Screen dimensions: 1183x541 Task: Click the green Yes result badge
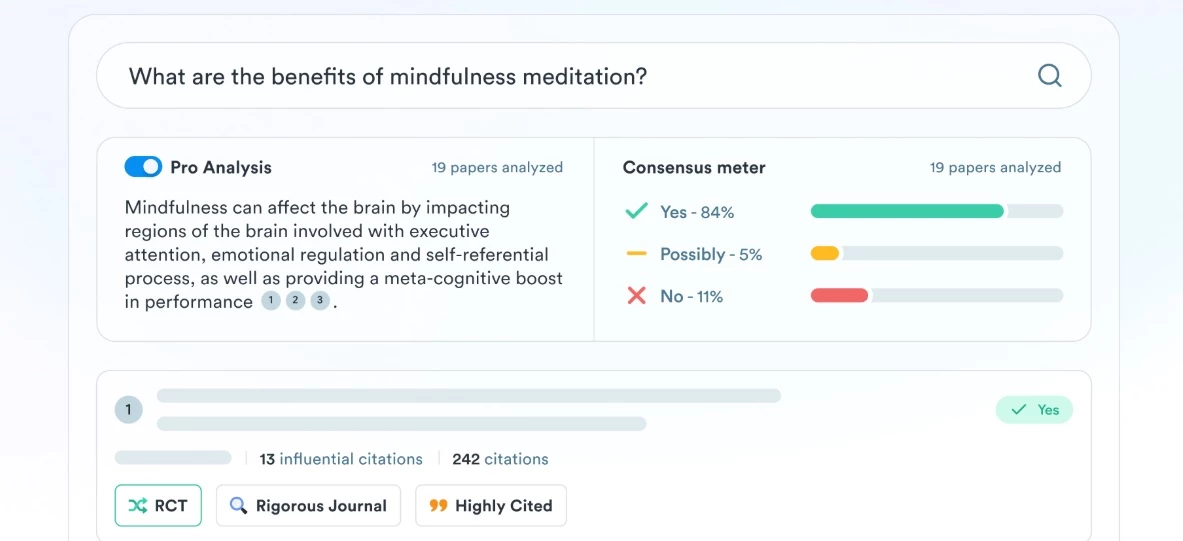point(1034,410)
